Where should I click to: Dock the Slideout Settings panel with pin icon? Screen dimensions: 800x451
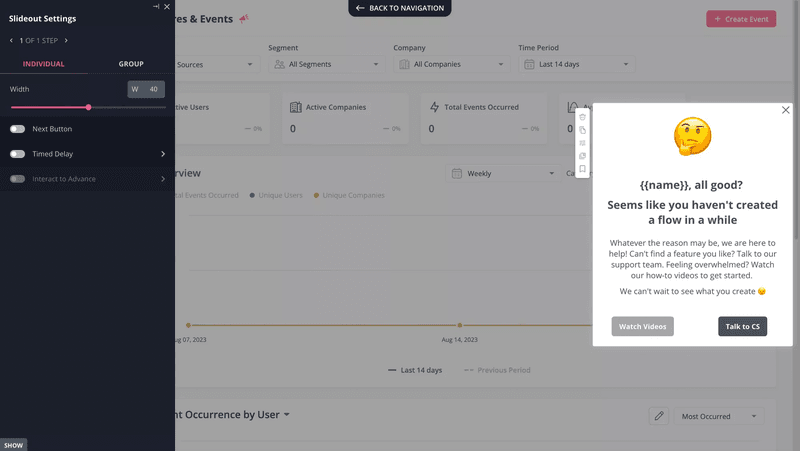click(x=156, y=7)
